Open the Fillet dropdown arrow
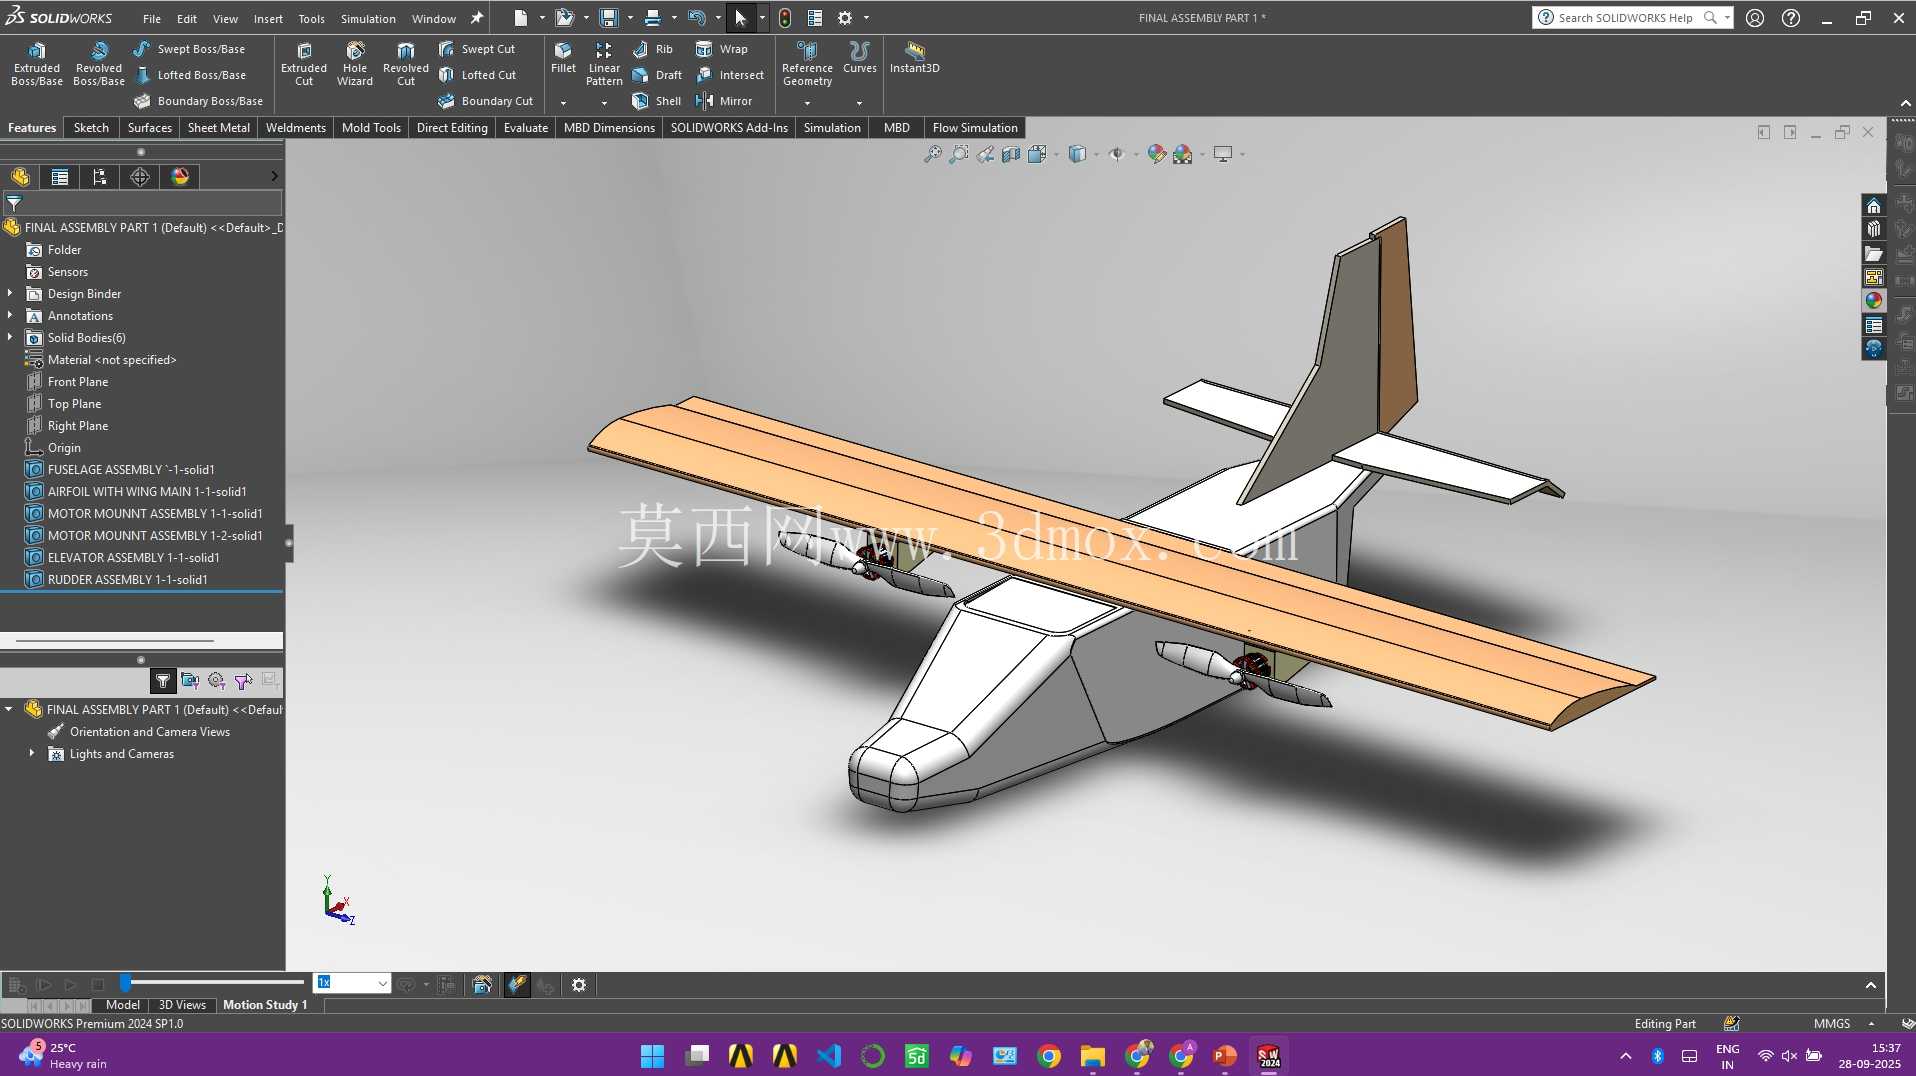Screen dimensions: 1916x1076 tap(563, 103)
